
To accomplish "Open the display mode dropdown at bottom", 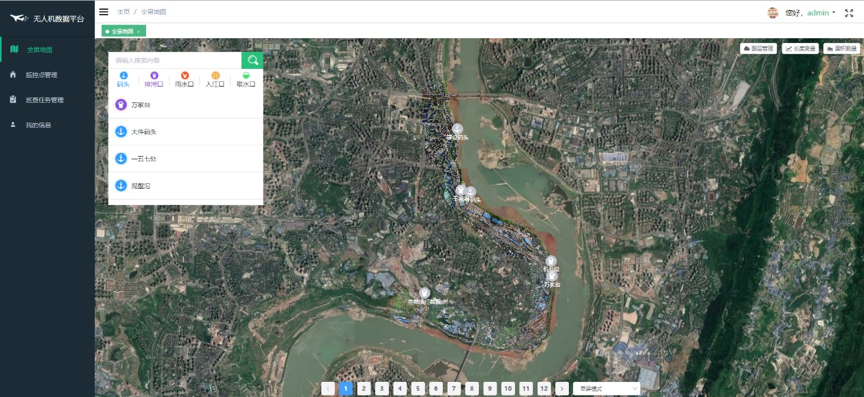I will 607,389.
